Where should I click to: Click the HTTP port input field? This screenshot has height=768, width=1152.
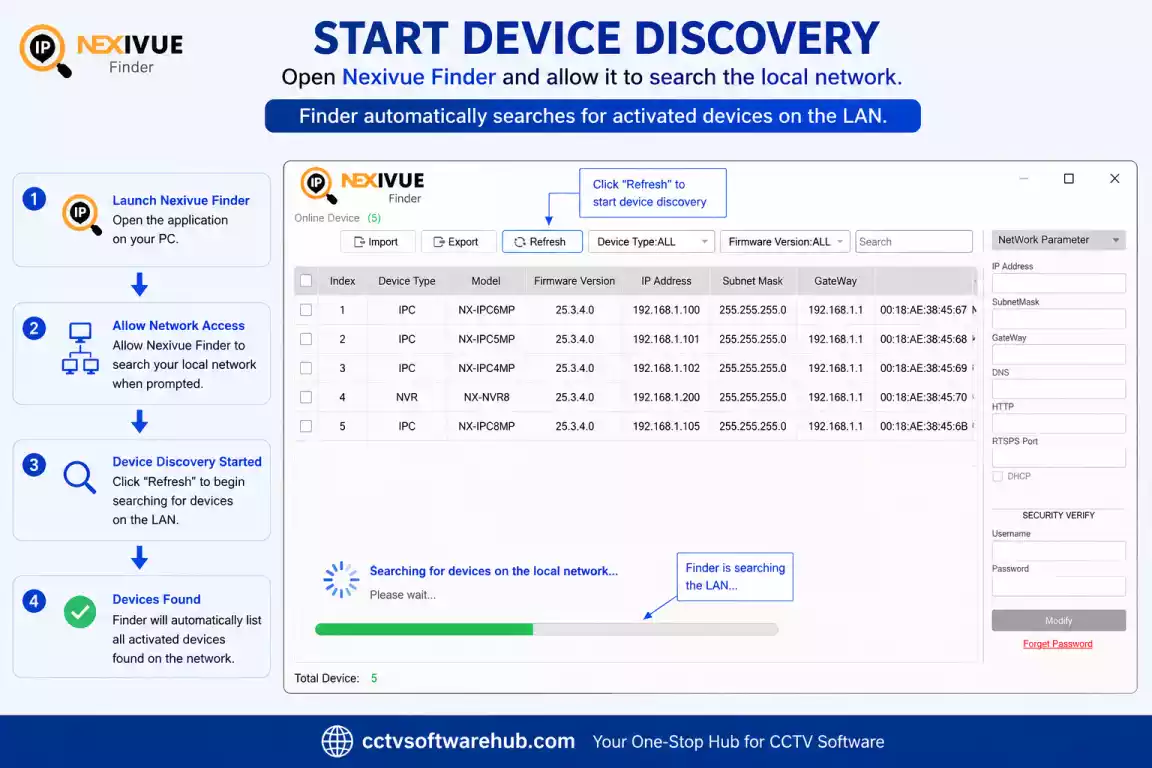[x=1059, y=423]
